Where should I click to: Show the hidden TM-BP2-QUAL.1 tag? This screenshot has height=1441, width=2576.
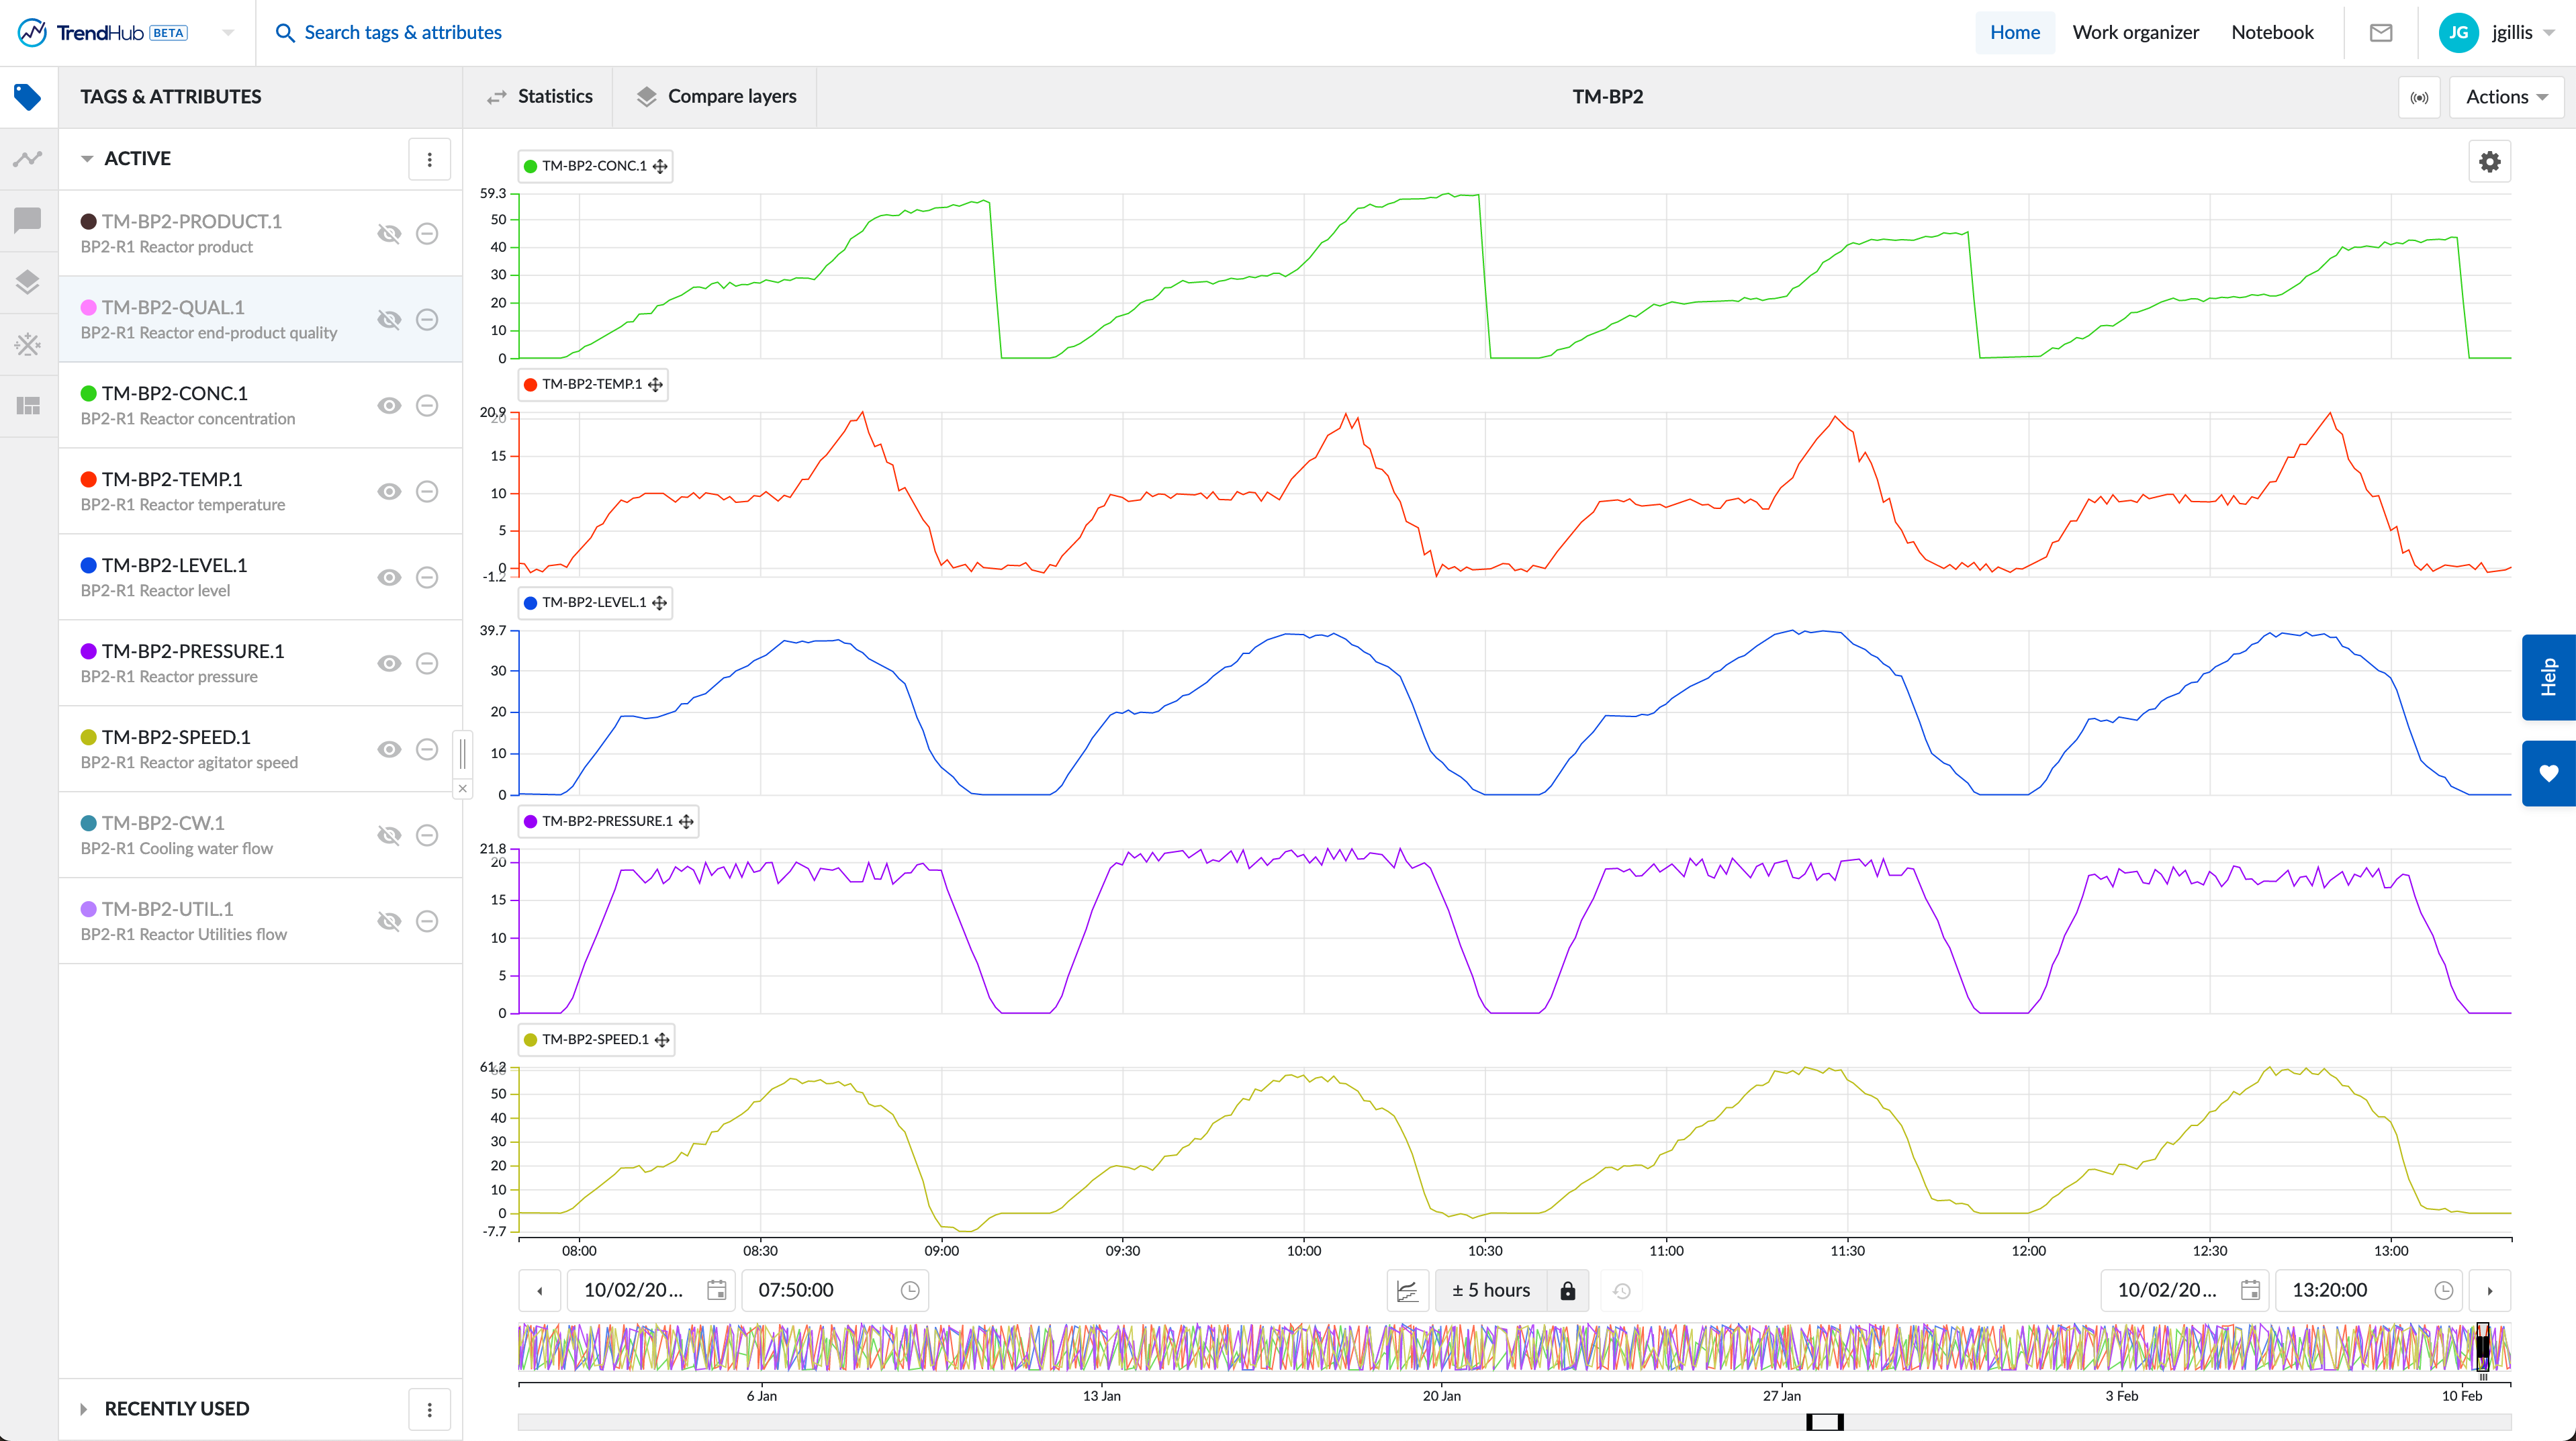389,320
